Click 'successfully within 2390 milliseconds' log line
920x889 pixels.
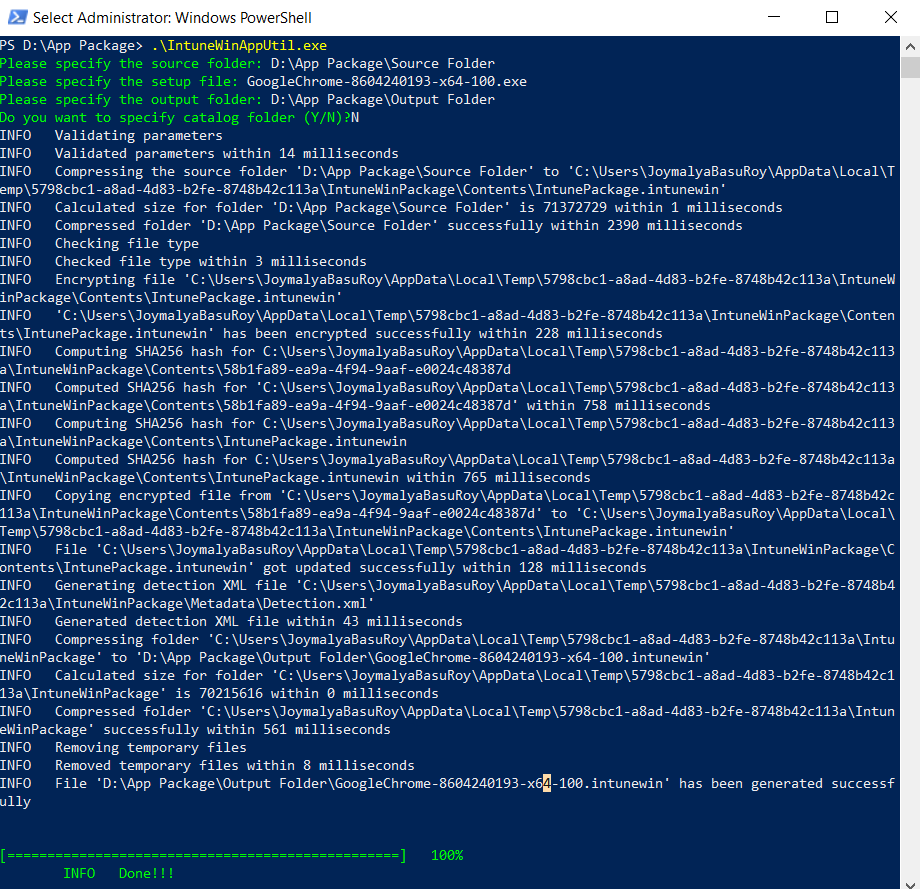pyautogui.click(x=371, y=226)
